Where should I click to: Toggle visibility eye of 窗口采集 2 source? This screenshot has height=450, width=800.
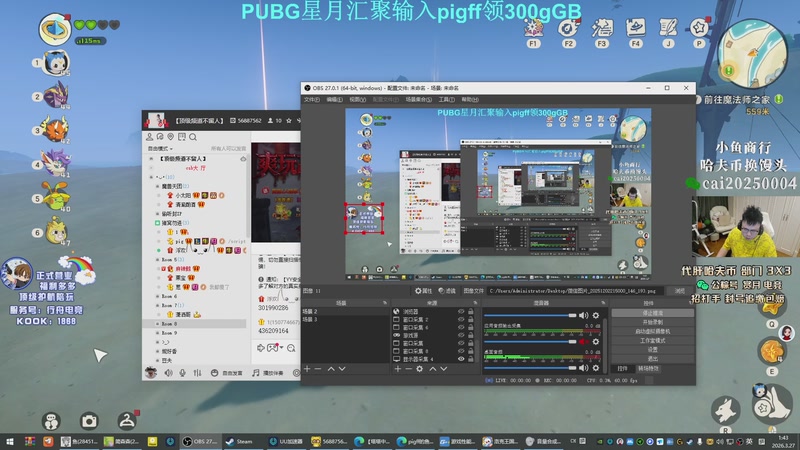(x=461, y=319)
